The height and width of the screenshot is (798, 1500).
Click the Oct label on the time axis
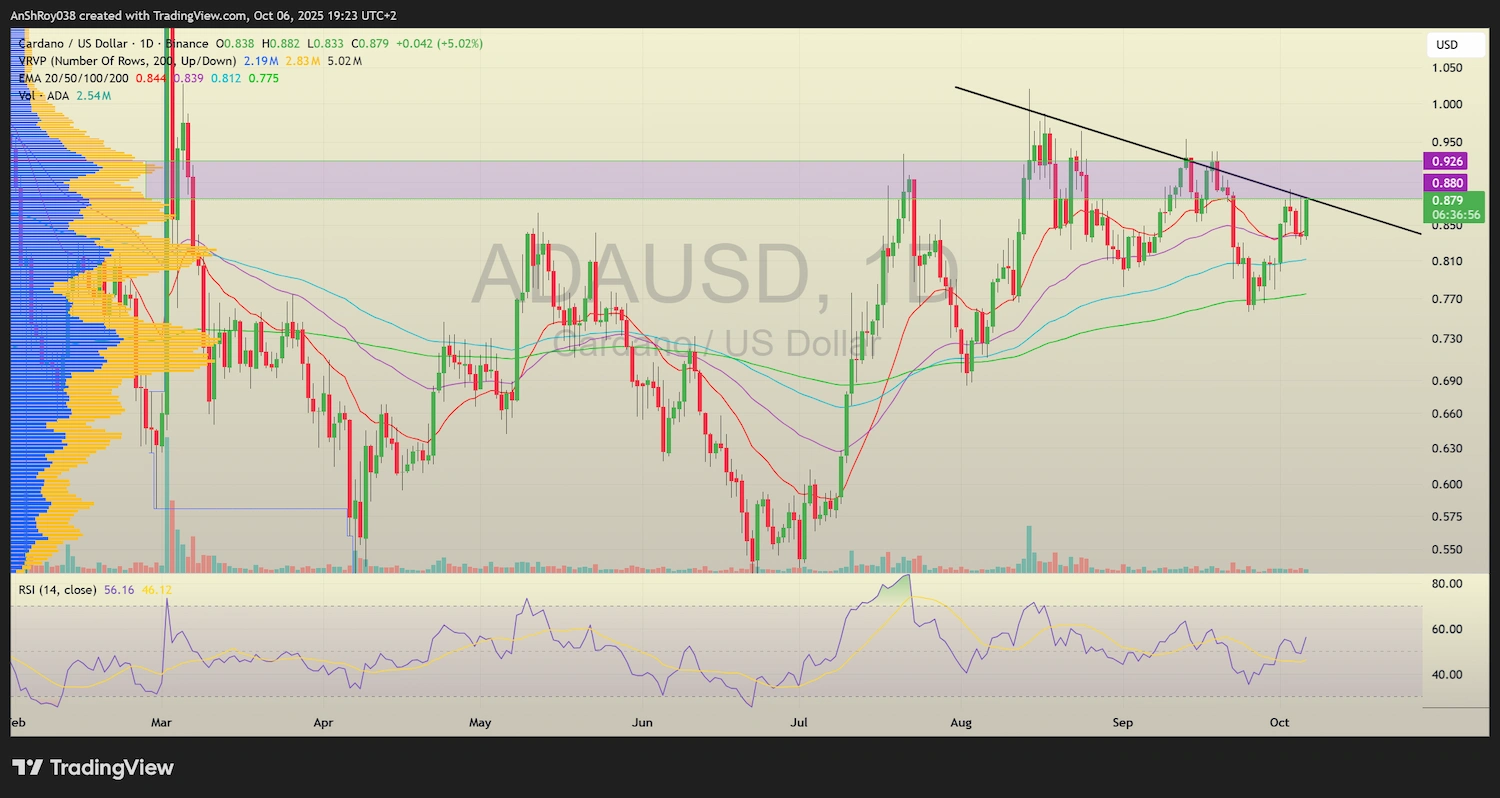point(1280,722)
